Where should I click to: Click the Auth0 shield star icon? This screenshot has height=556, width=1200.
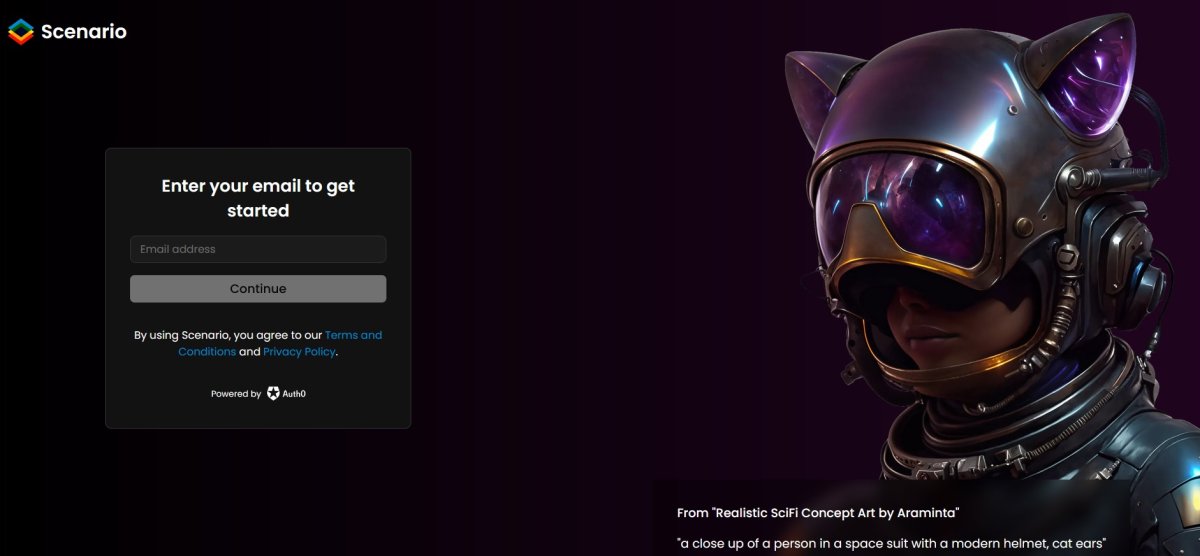pyautogui.click(x=273, y=394)
